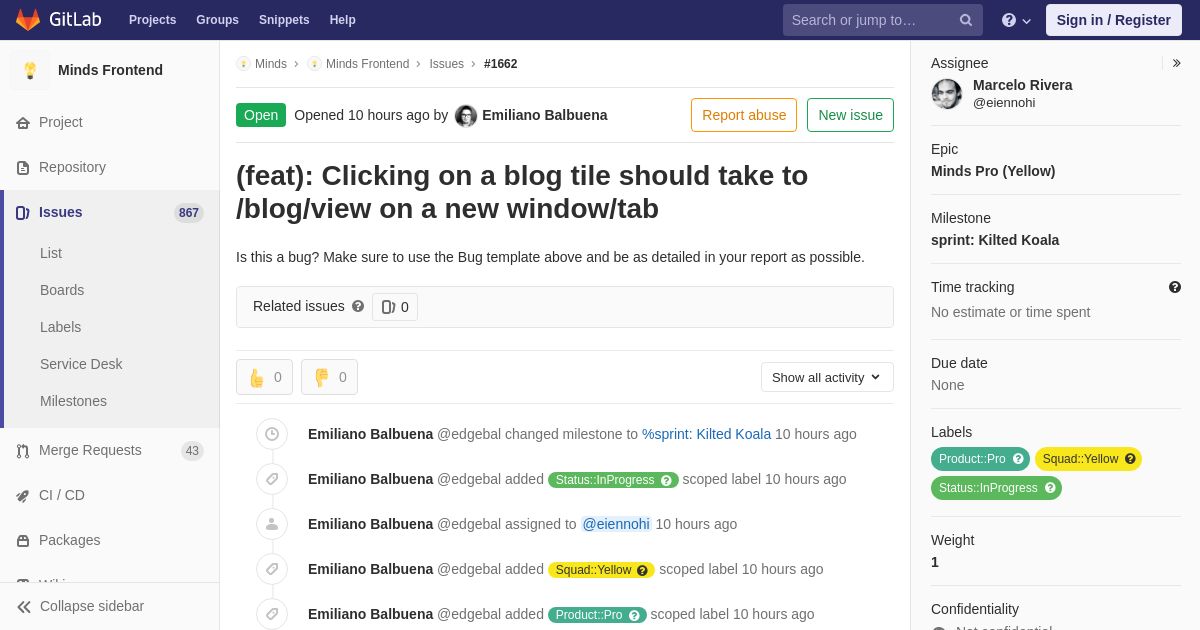Give a thumbs up reaction
1200x630 pixels.
coord(264,377)
